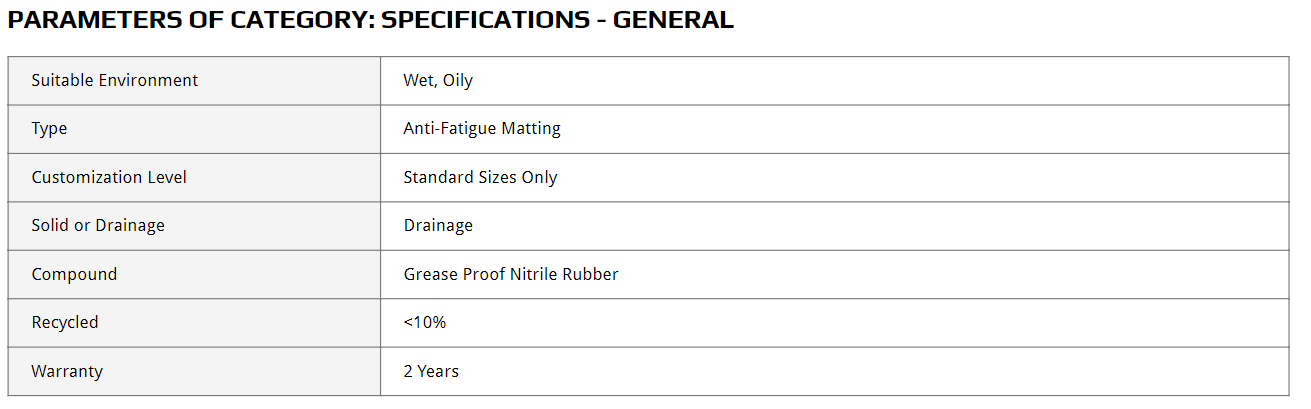Click the '<10%' recycled value
1311x409 pixels.
point(425,323)
